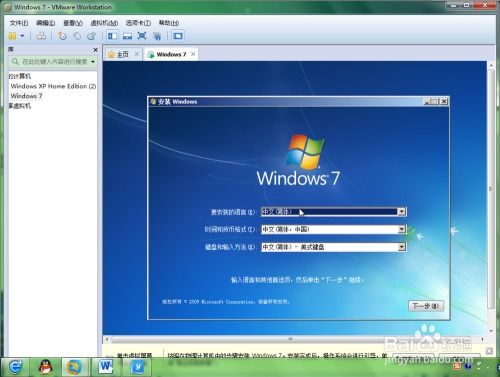Switch to the 主页 home tab
The height and width of the screenshot is (377, 500).
(x=122, y=54)
